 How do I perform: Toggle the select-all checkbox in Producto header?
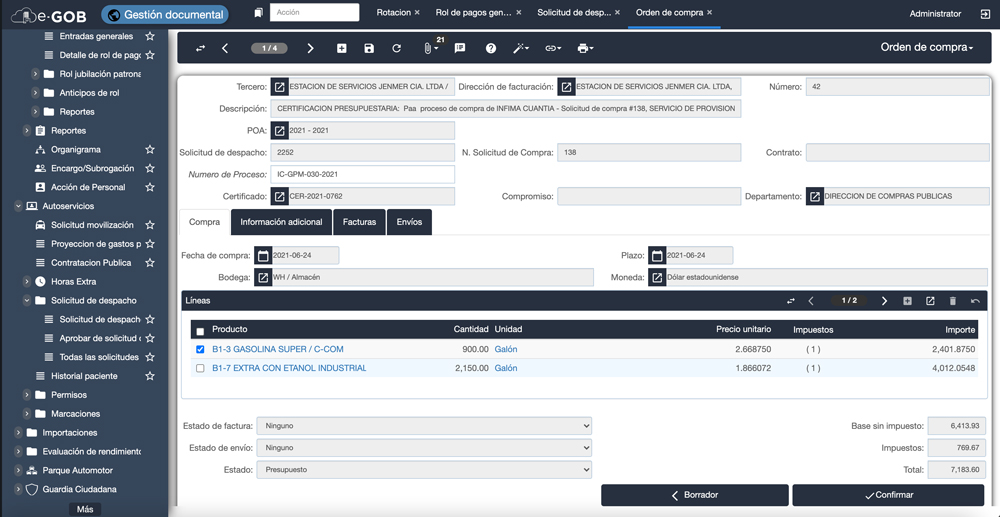(x=200, y=331)
